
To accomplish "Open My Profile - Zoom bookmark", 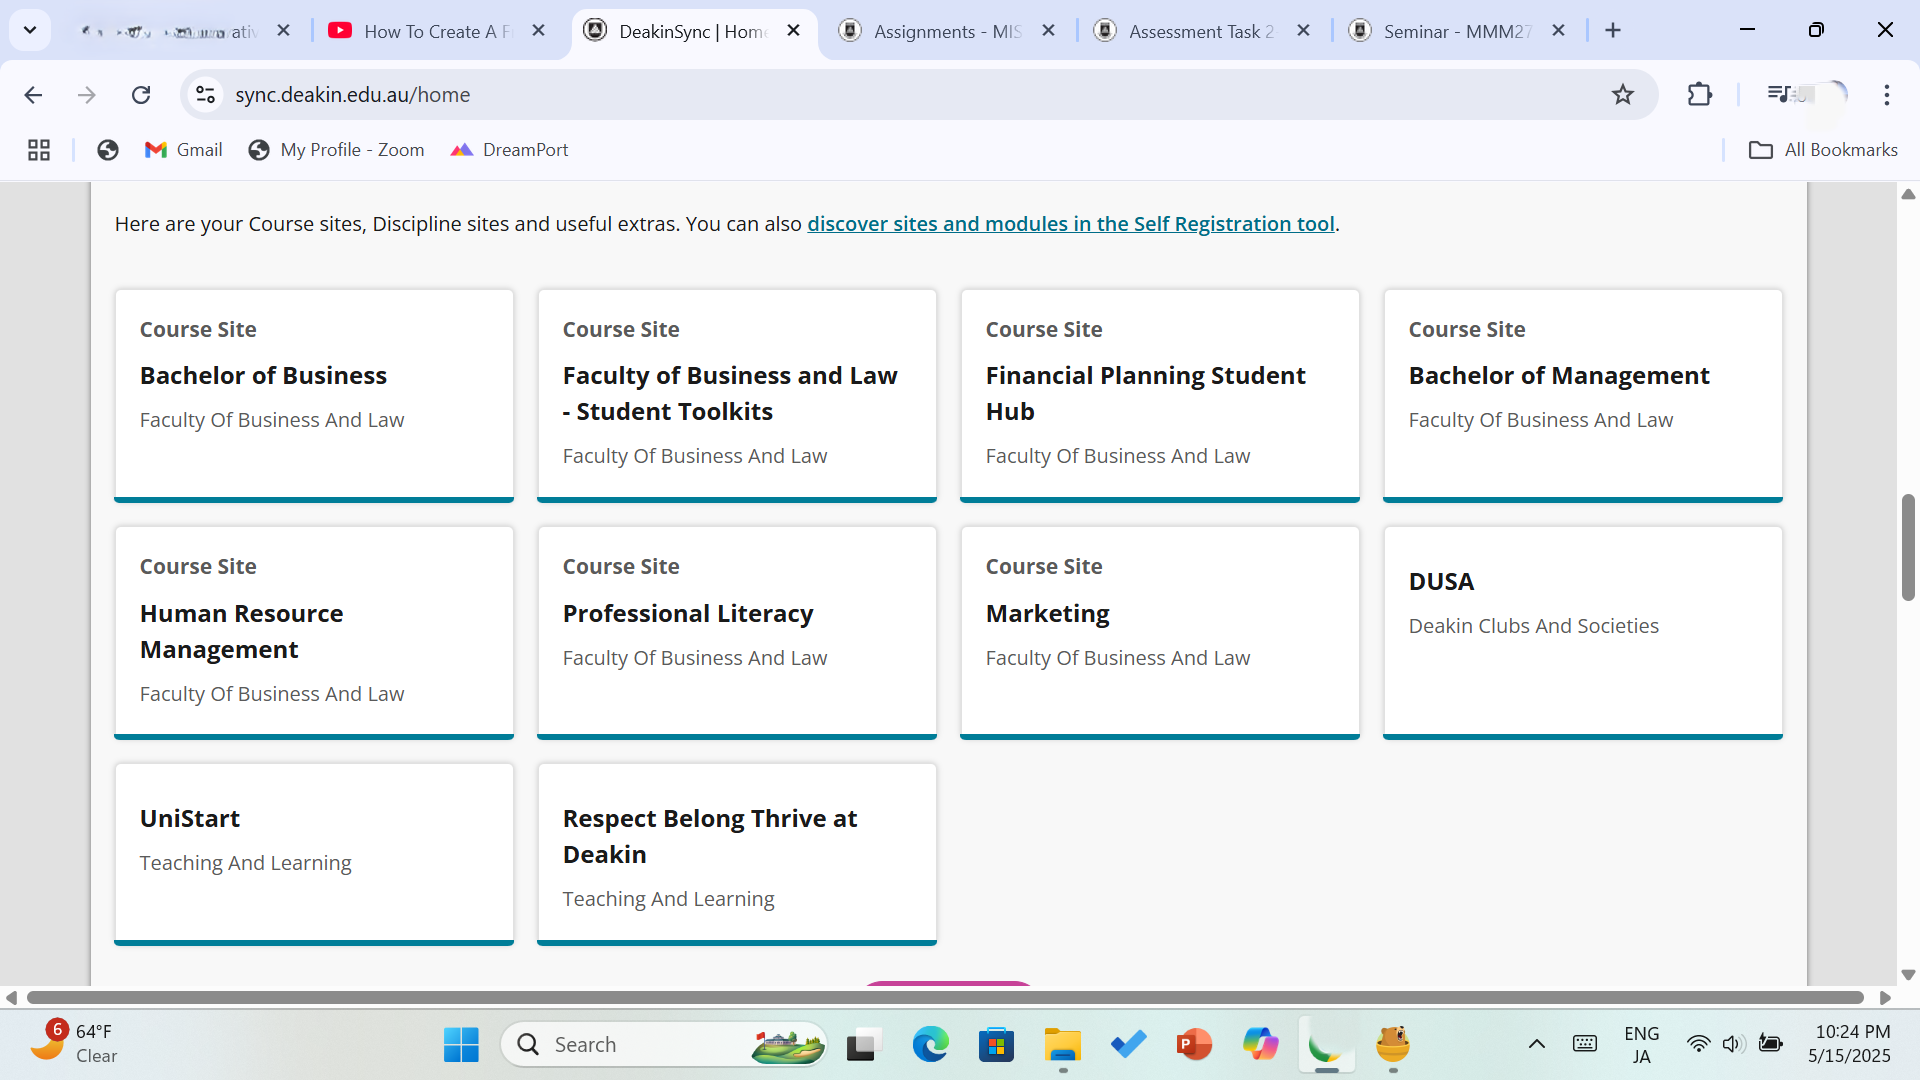I will [337, 150].
